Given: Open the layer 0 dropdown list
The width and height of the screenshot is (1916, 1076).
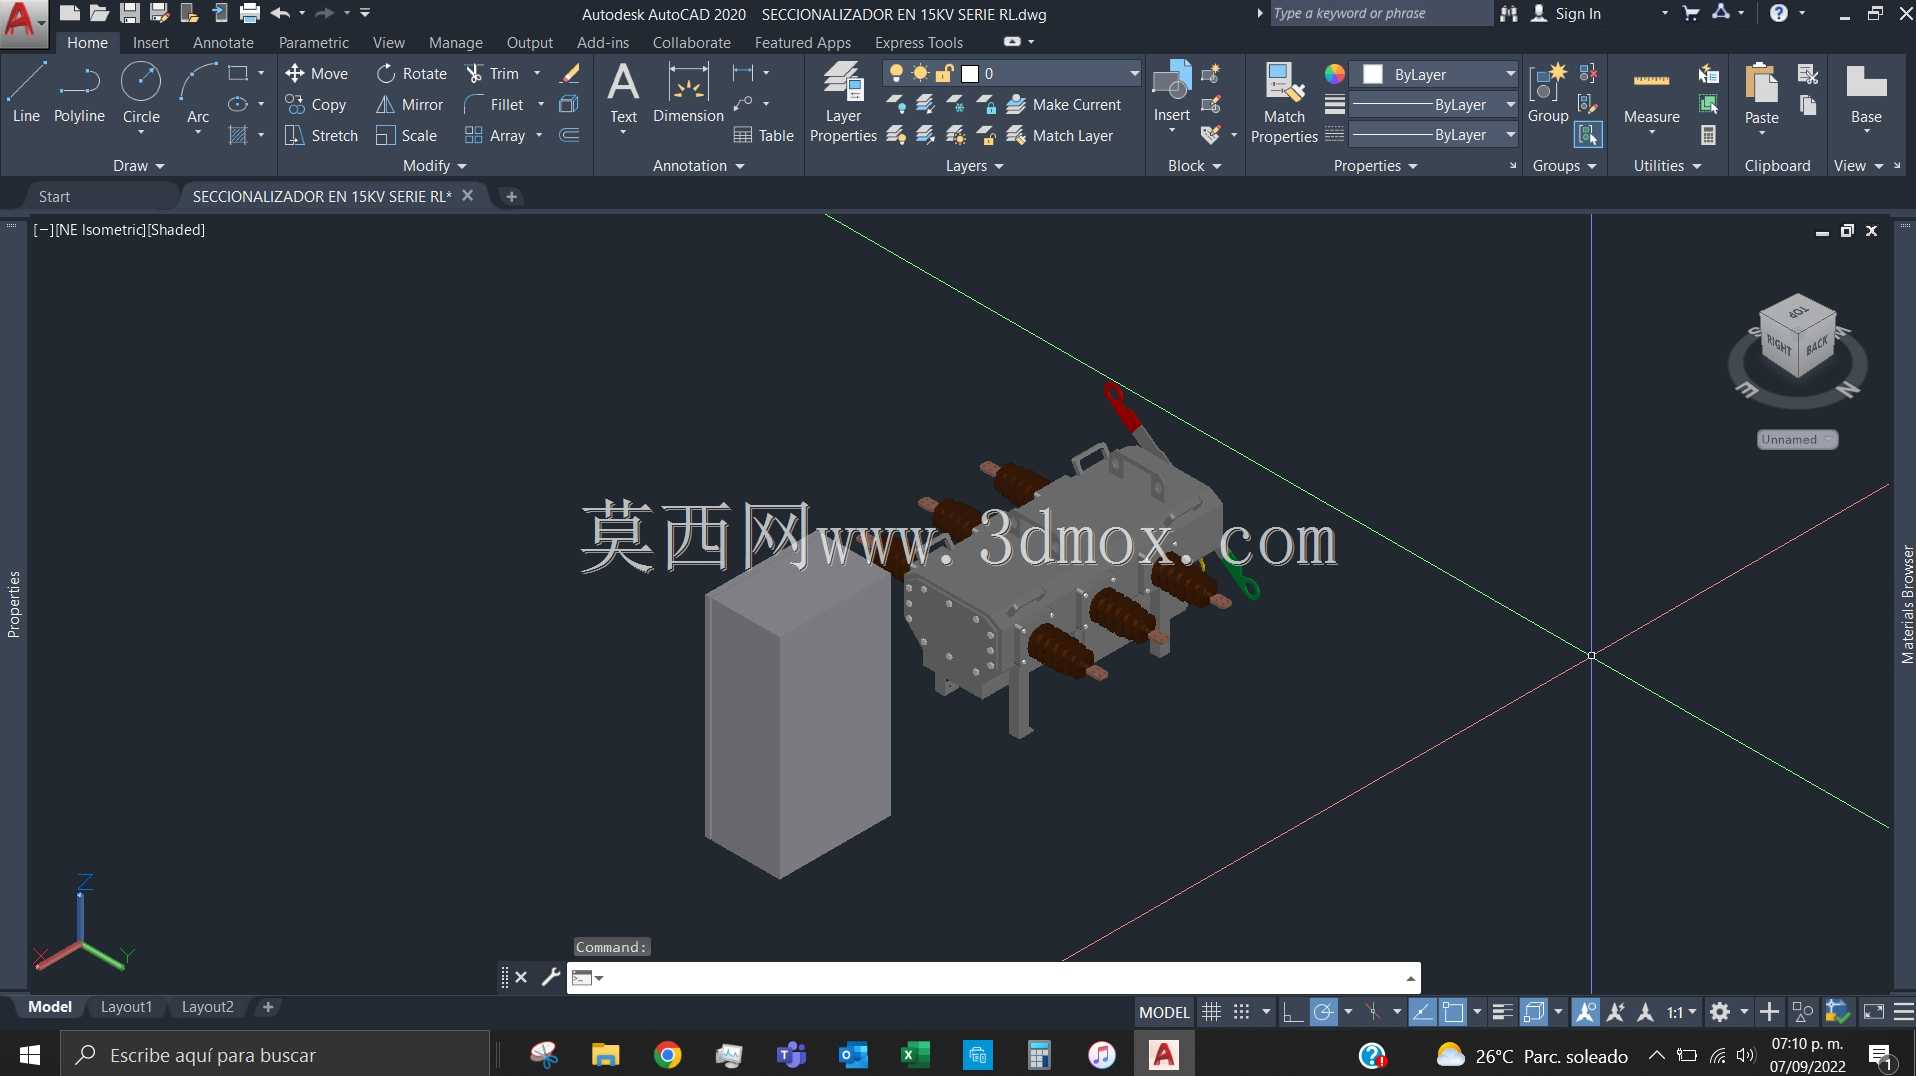Looking at the screenshot, I should 1134,73.
